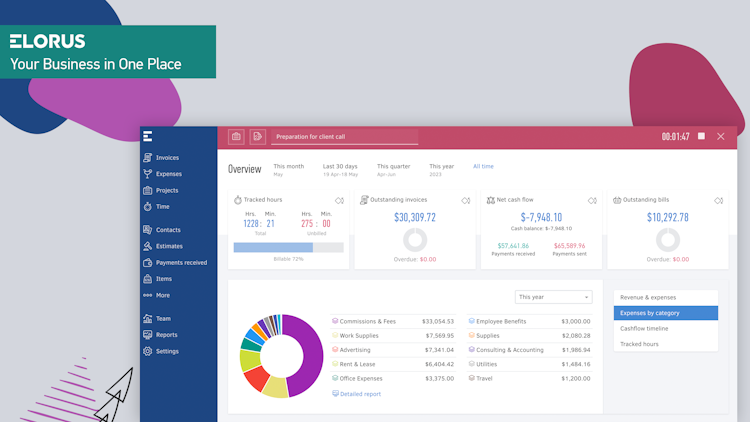Click the Rent & Lease row label
750x422 pixels.
(x=357, y=364)
